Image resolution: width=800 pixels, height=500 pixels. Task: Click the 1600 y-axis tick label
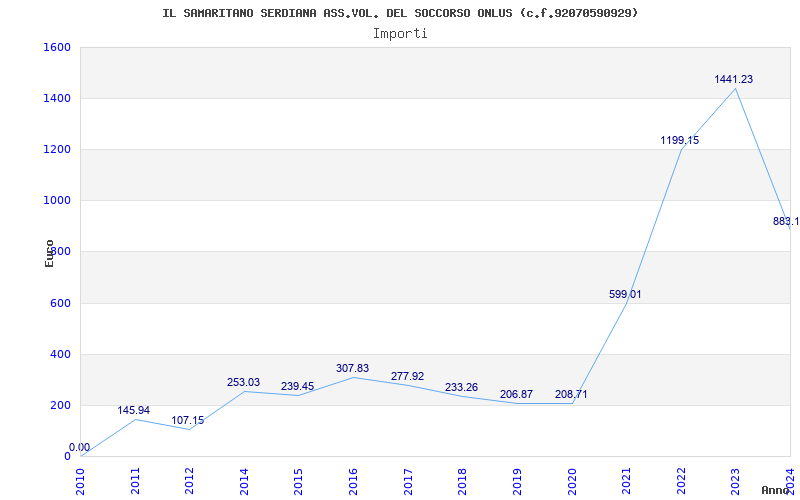point(58,47)
